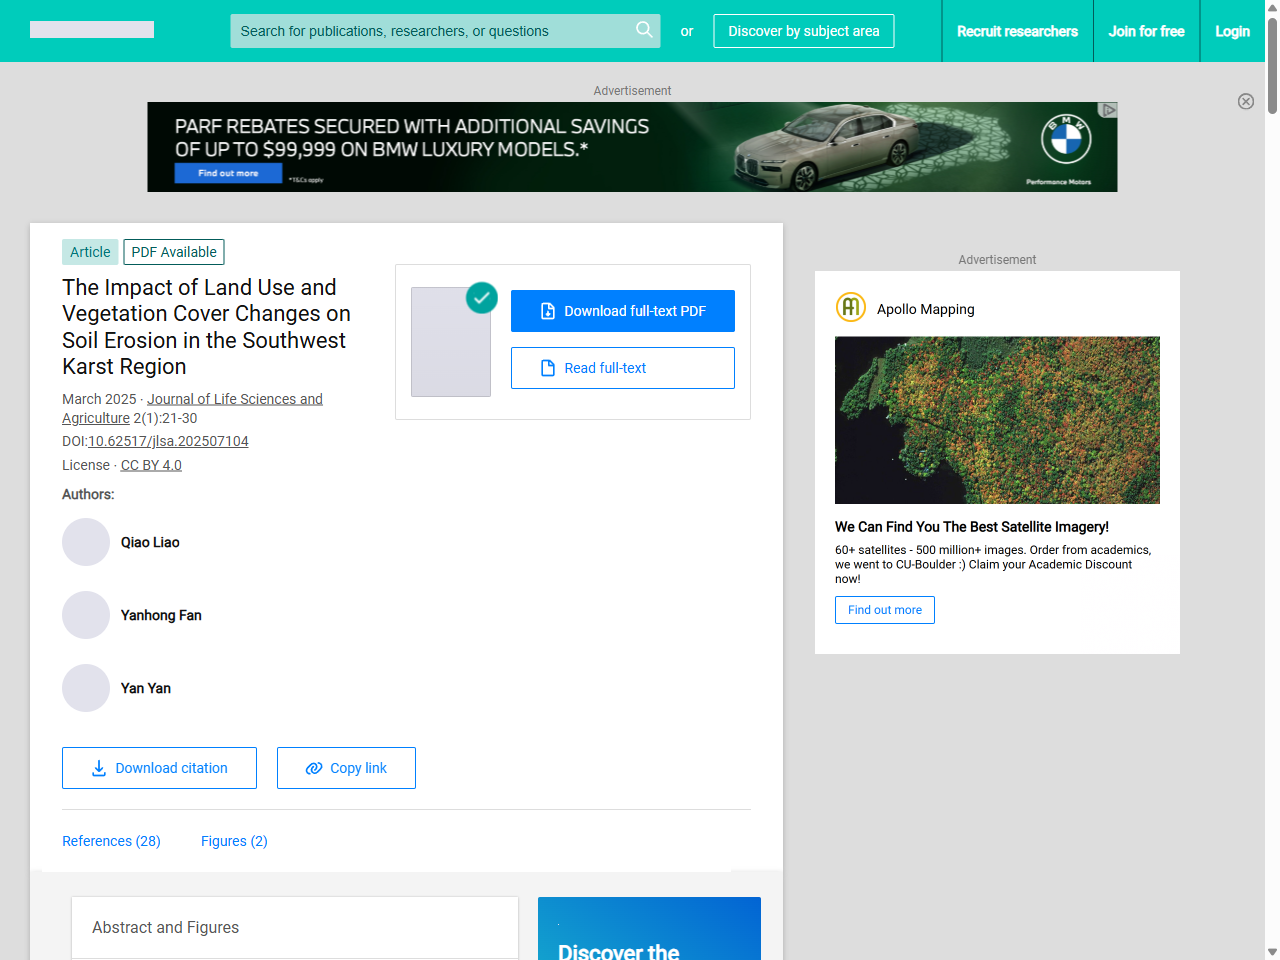Screen dimensions: 1280x960
Task: Select Join for free in the header
Action: (1146, 31)
